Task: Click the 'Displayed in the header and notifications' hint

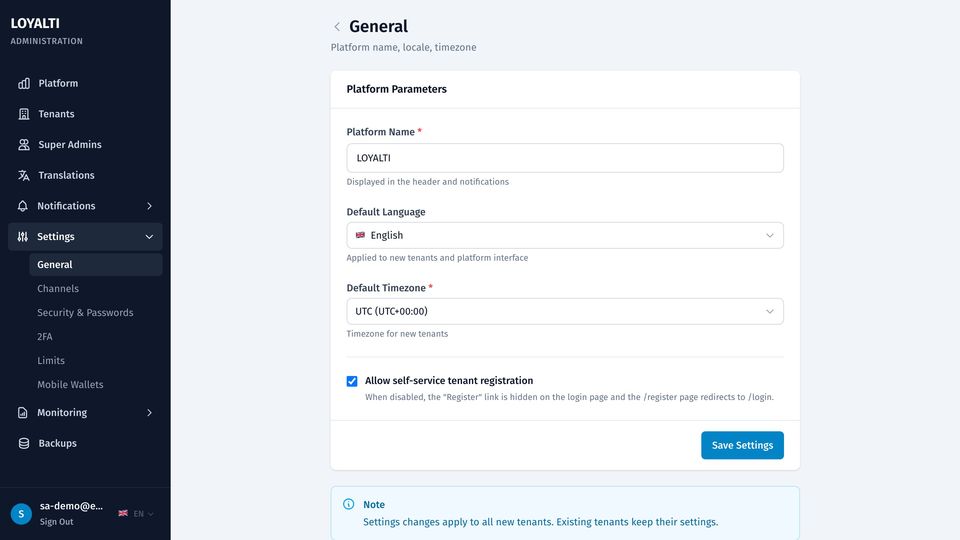Action: tap(427, 182)
